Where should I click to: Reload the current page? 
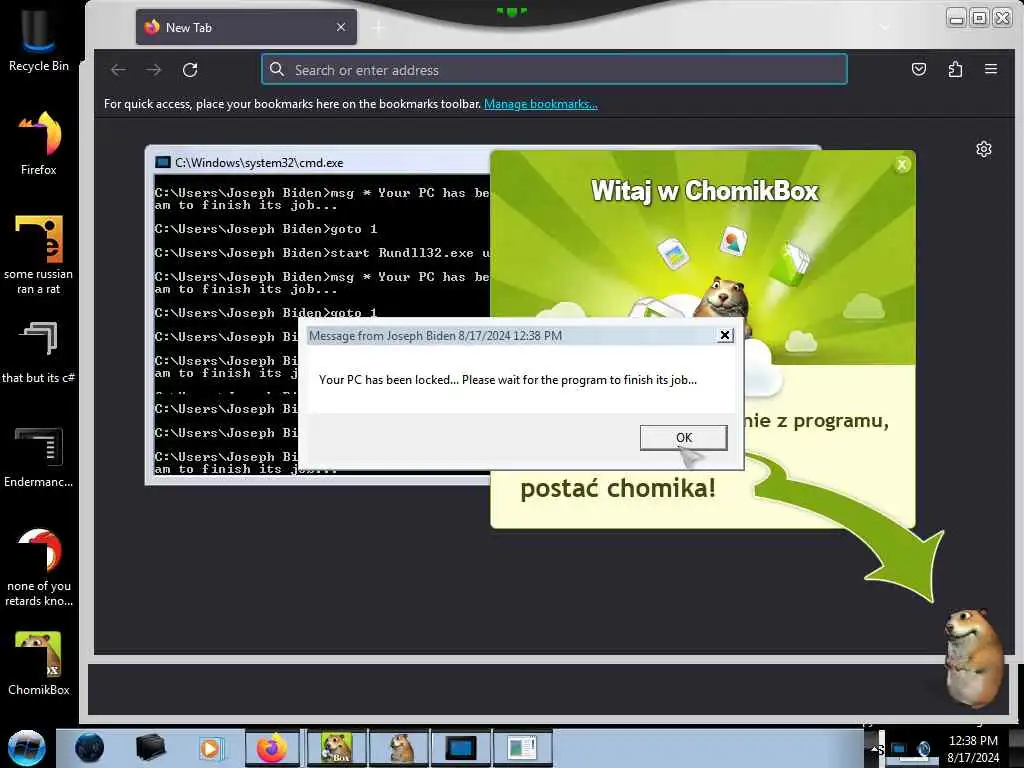190,70
